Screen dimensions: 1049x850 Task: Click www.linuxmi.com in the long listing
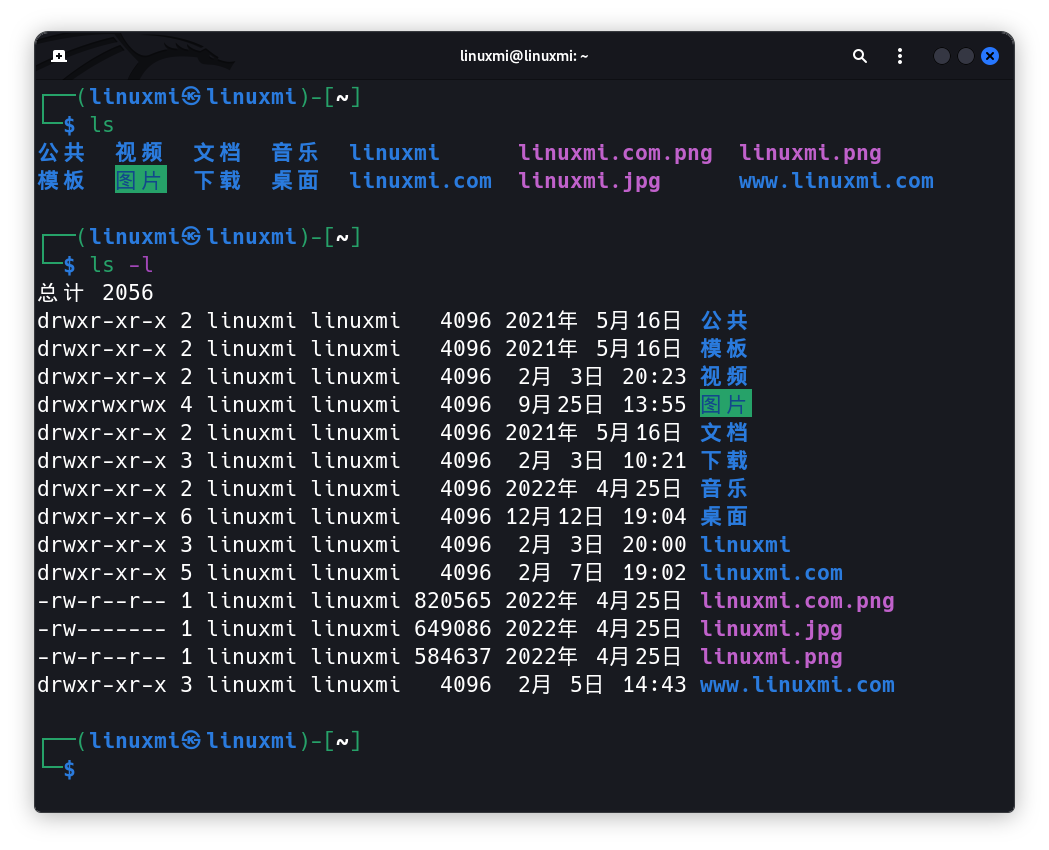797,685
